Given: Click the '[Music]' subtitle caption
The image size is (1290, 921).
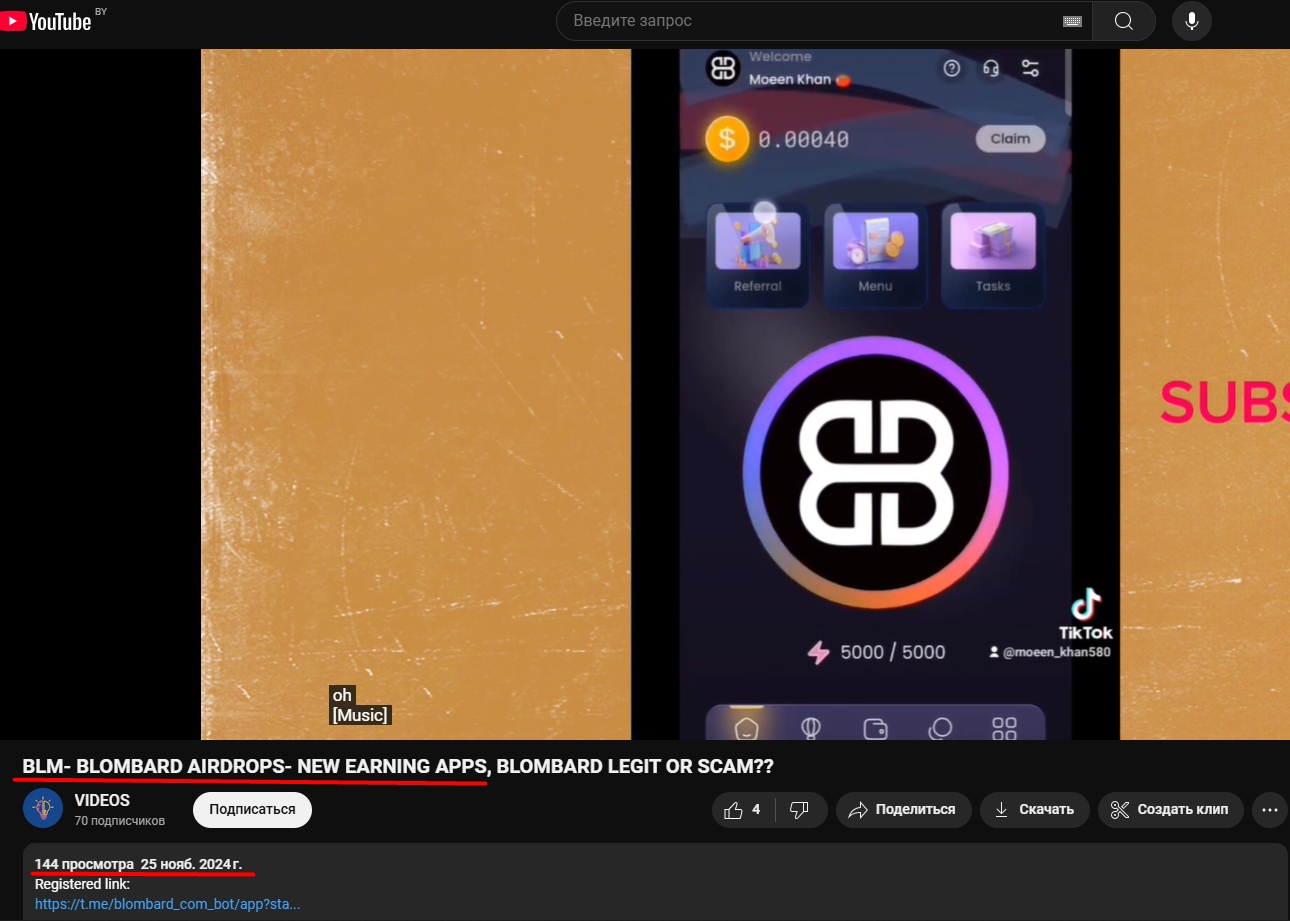Looking at the screenshot, I should (360, 715).
